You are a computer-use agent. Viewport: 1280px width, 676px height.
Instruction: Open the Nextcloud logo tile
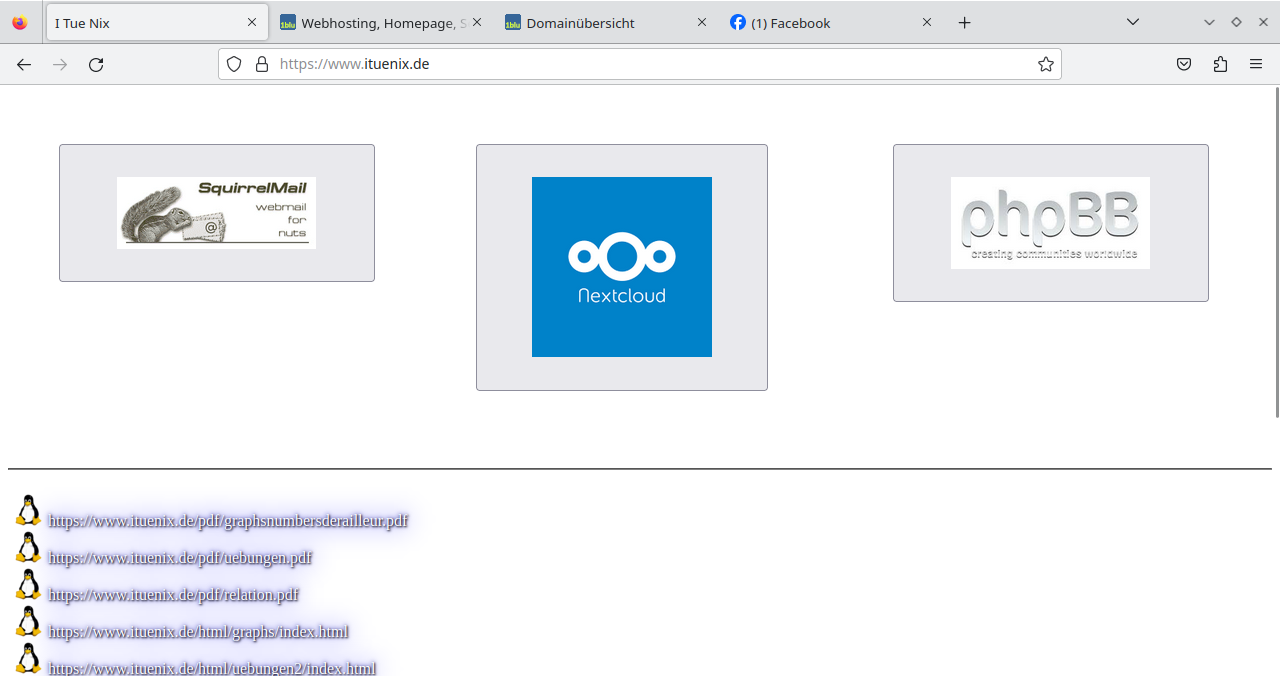click(x=621, y=267)
